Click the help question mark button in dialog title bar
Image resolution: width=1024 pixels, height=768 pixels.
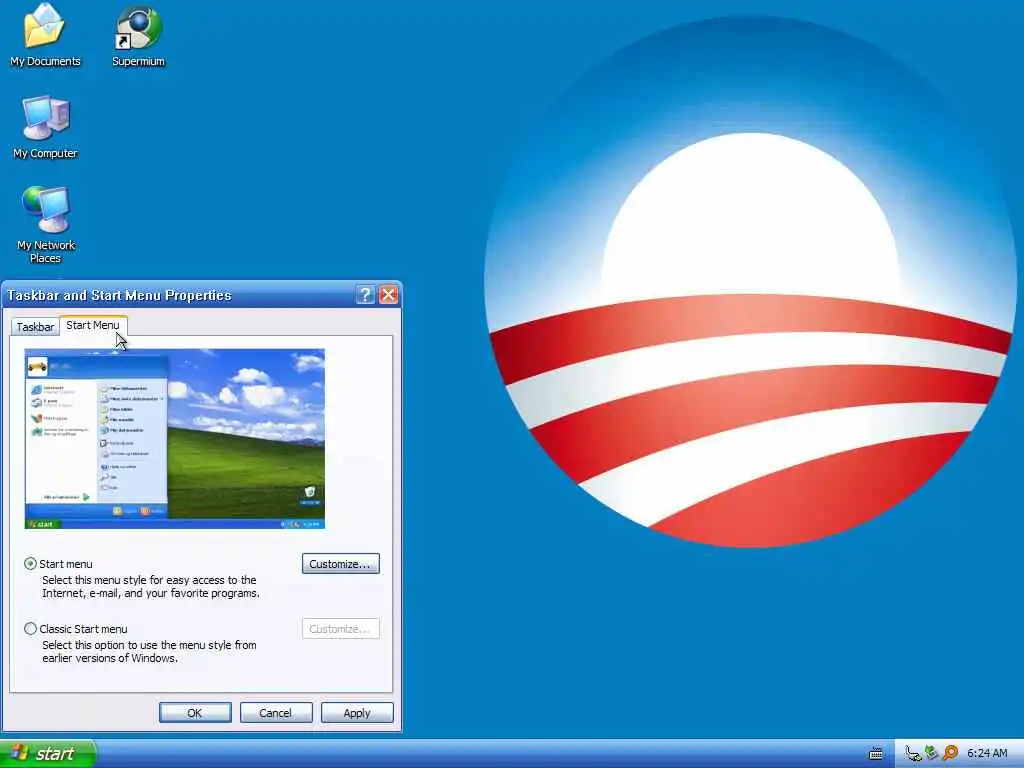[x=365, y=295]
